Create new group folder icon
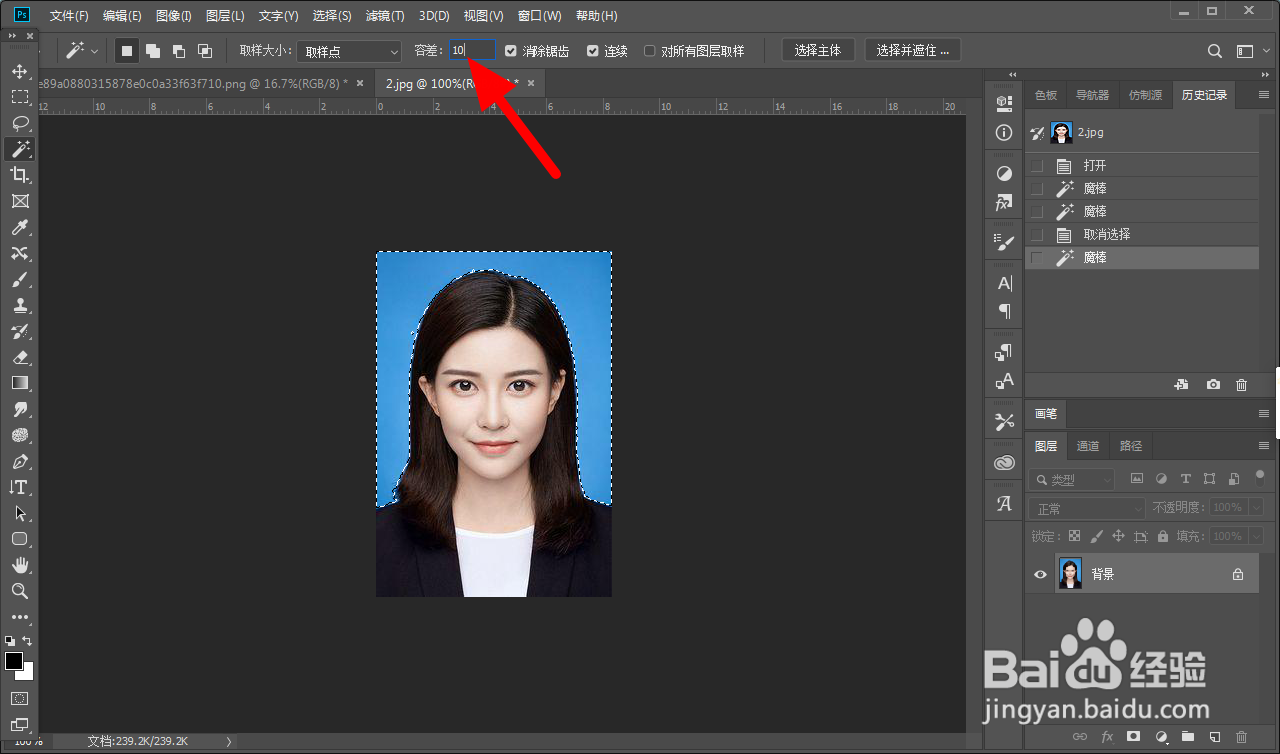Viewport: 1280px width, 754px height. tap(1187, 737)
